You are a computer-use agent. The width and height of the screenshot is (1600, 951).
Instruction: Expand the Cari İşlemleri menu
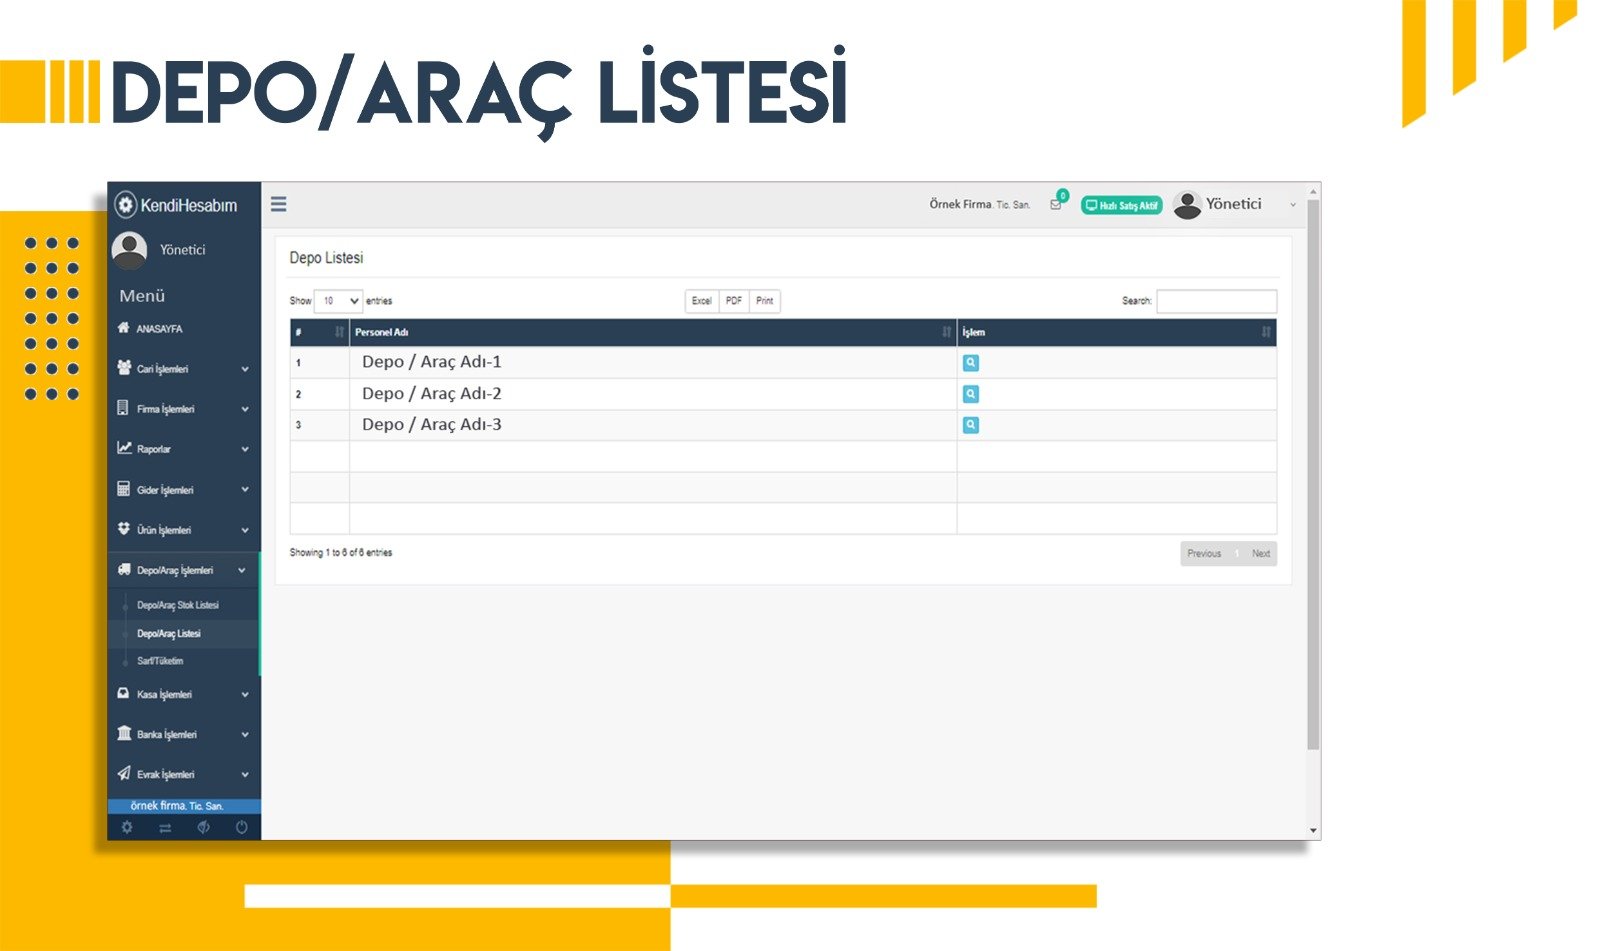point(182,369)
